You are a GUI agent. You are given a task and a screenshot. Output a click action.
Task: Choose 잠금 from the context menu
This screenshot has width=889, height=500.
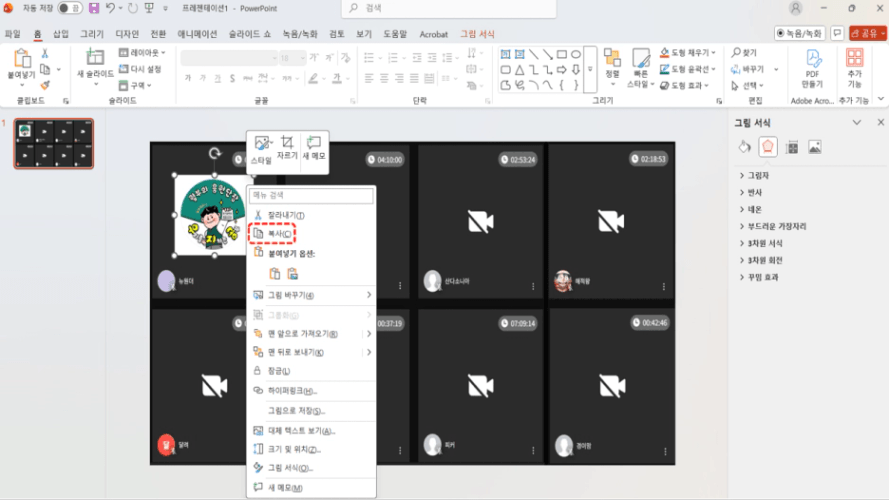pyautogui.click(x=311, y=371)
